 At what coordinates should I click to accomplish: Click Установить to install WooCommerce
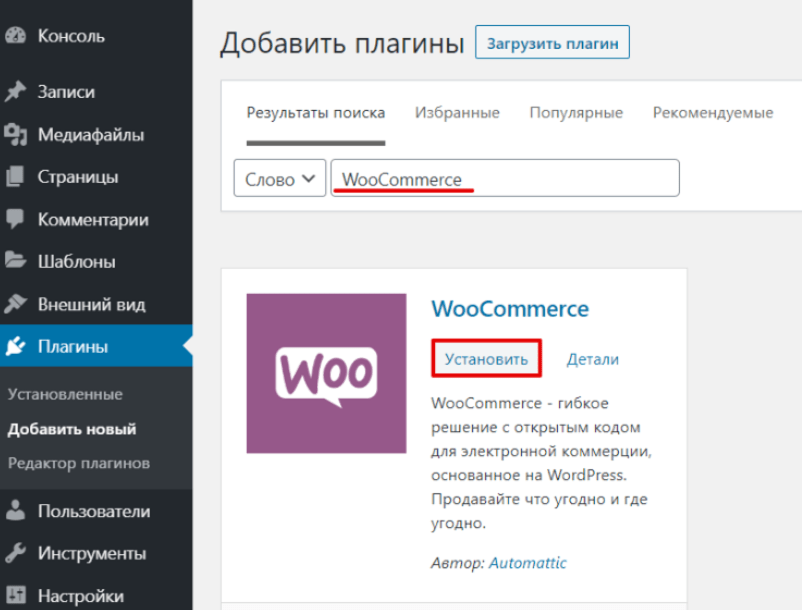point(486,359)
